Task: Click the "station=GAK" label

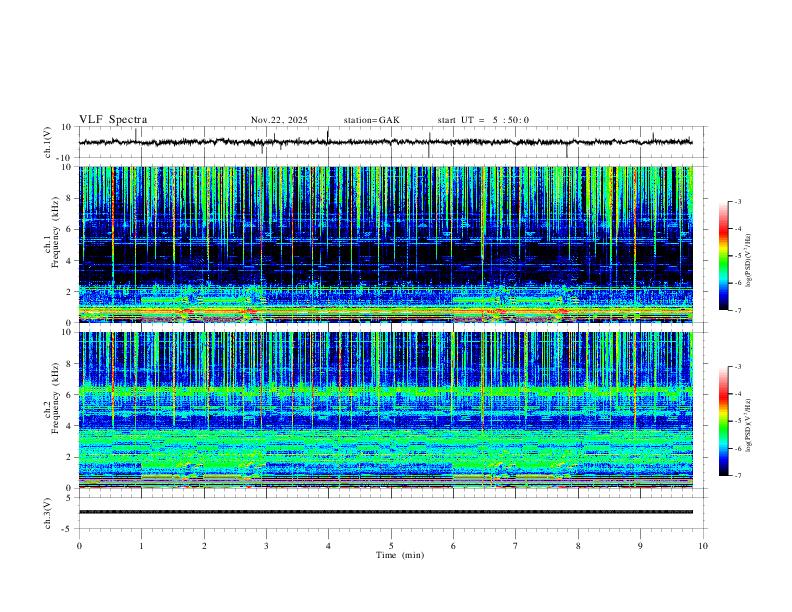Action: 371,120
